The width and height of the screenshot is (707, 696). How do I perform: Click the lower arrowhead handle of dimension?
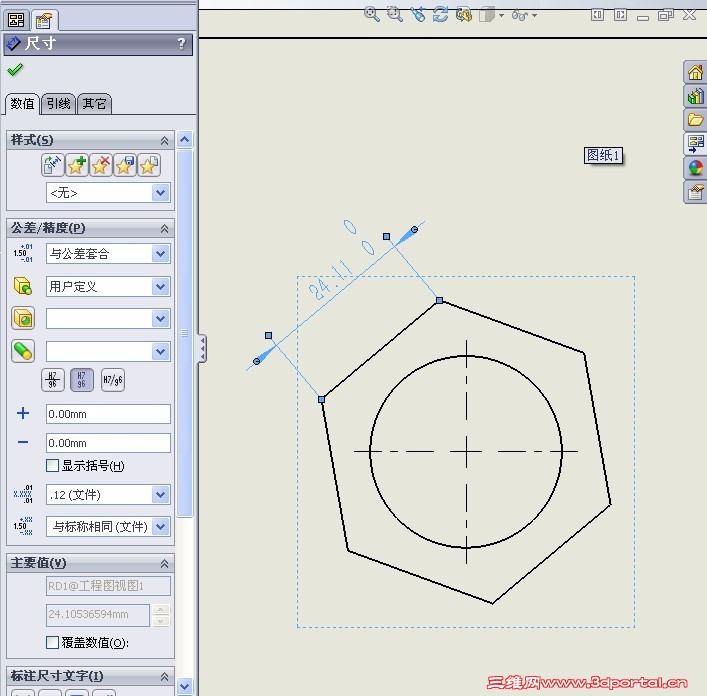(257, 362)
